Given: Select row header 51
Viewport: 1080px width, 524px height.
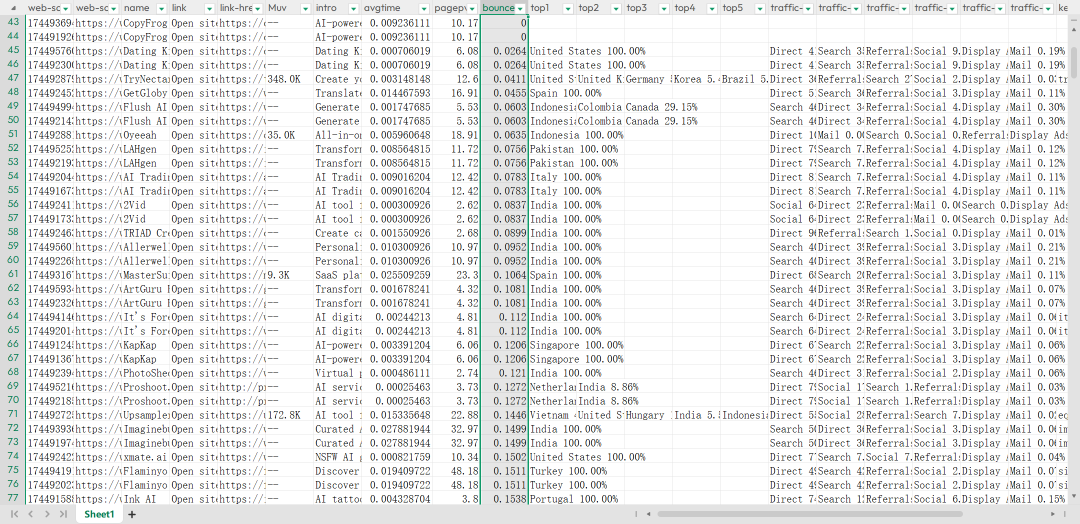Looking at the screenshot, I should 12,135.
